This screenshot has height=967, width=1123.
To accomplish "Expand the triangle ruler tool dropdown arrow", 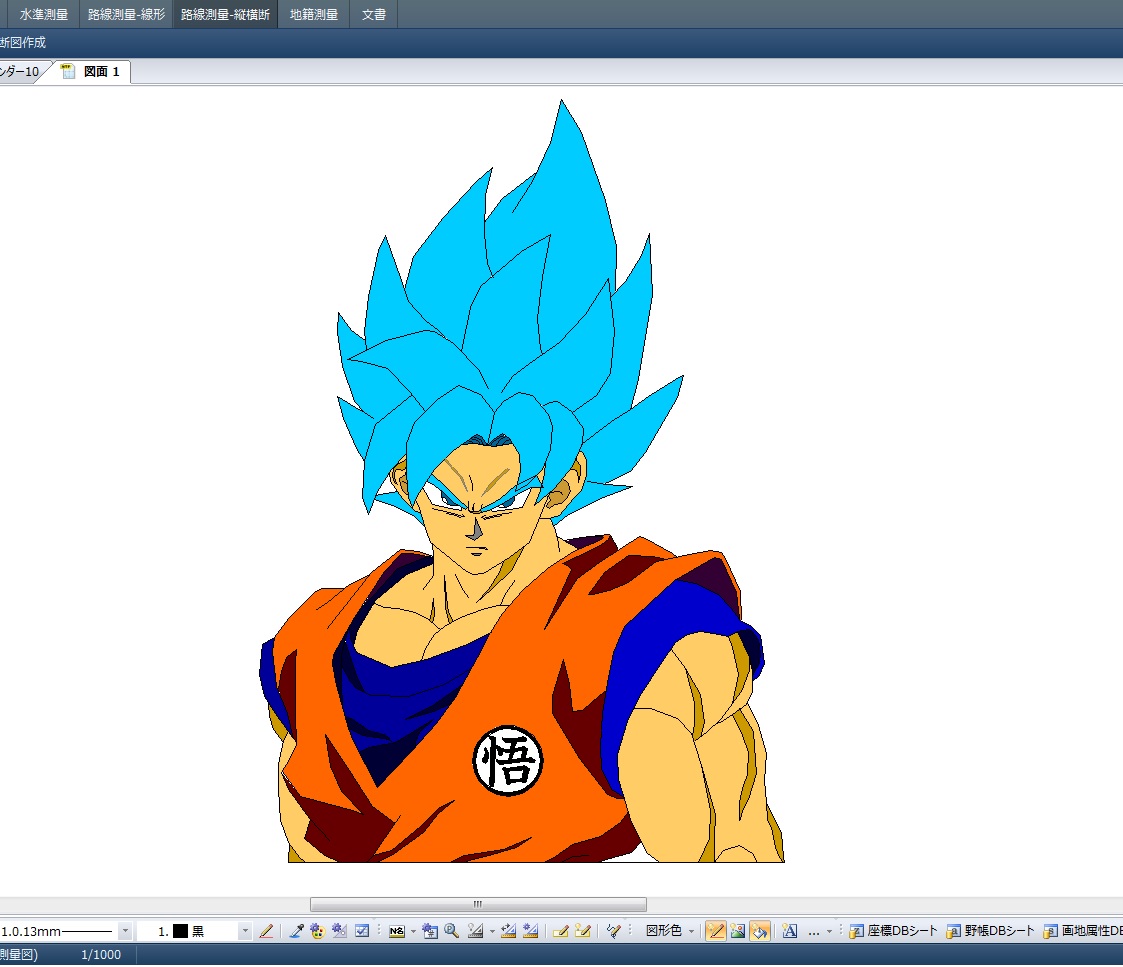I will point(492,931).
